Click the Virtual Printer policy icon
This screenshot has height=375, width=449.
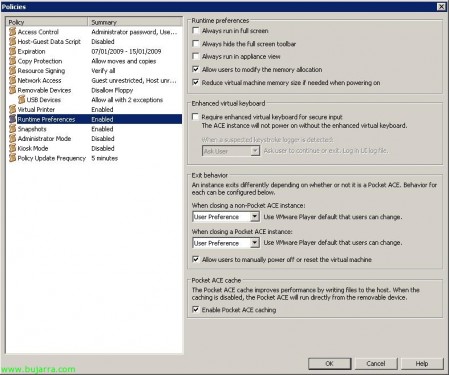point(12,109)
